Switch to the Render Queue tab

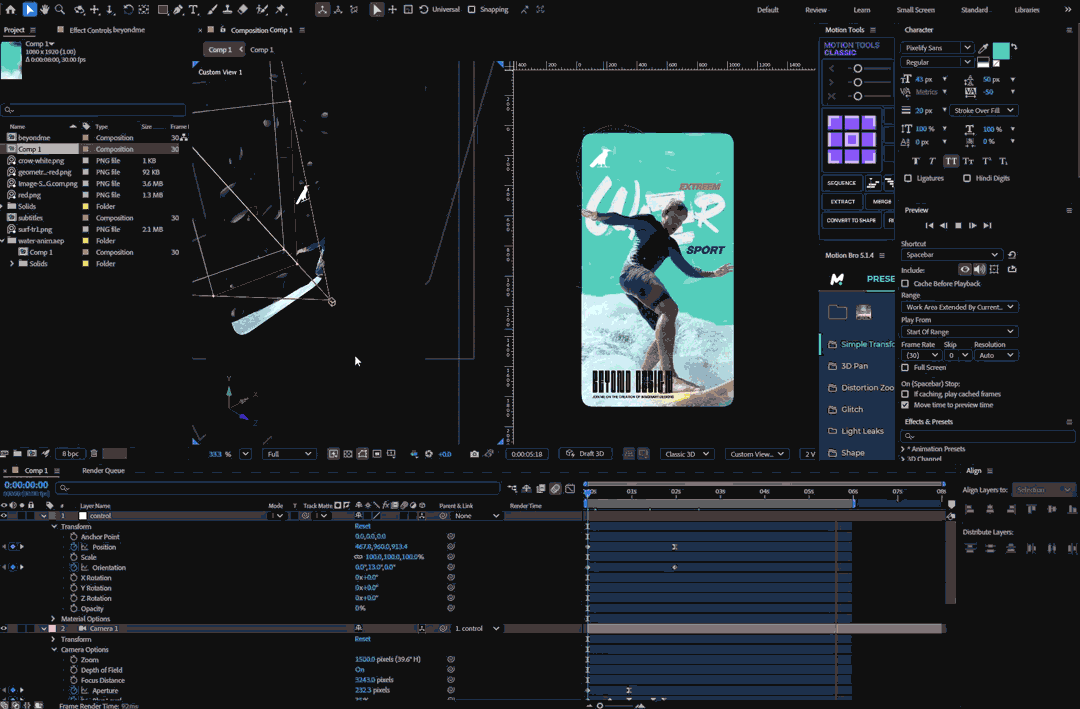[x=103, y=470]
